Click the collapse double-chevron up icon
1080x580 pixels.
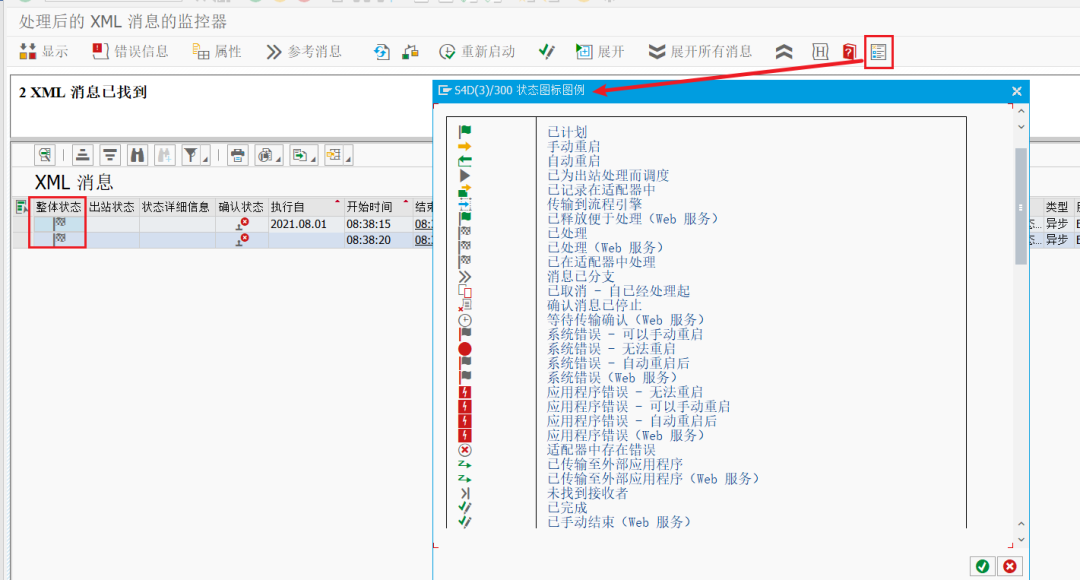click(x=784, y=52)
